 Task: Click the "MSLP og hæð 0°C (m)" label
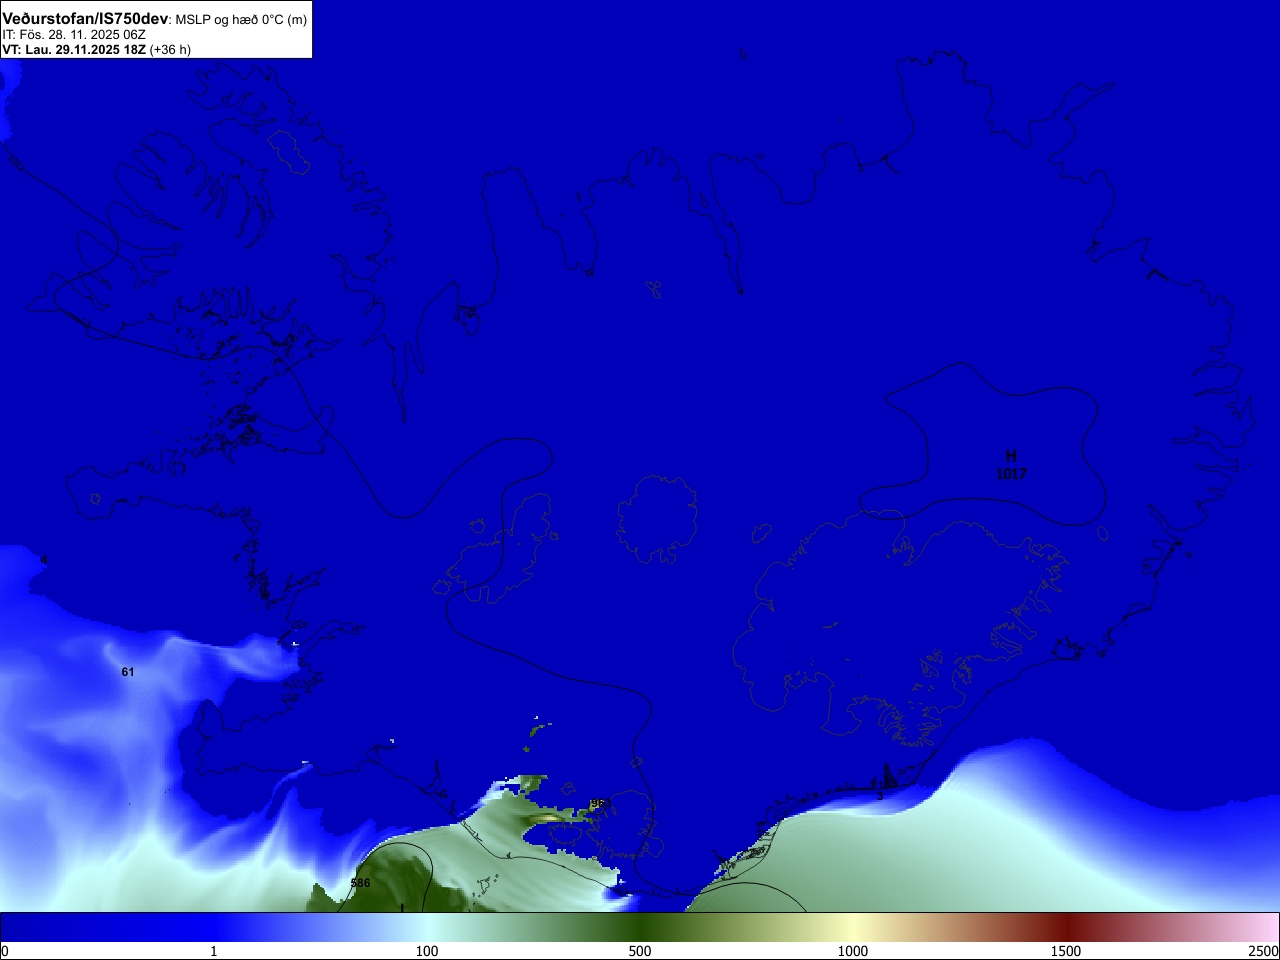242,19
